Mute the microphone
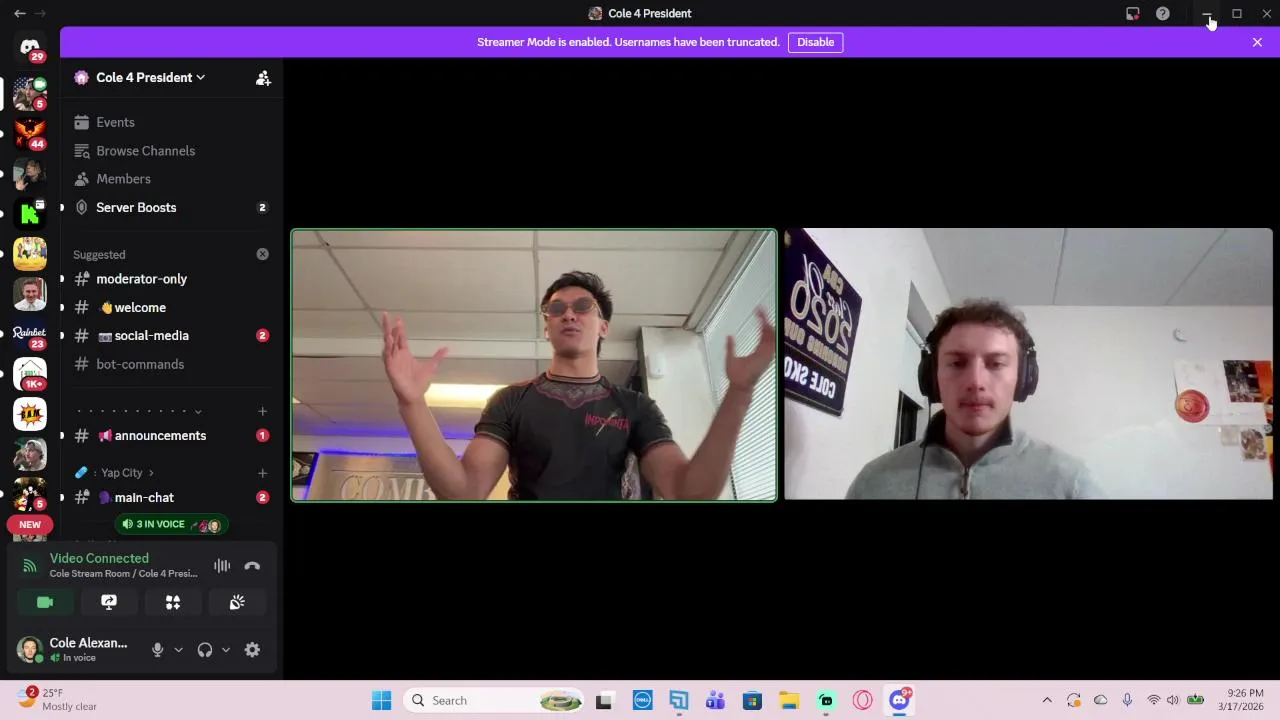Viewport: 1280px width, 720px height. tap(157, 650)
